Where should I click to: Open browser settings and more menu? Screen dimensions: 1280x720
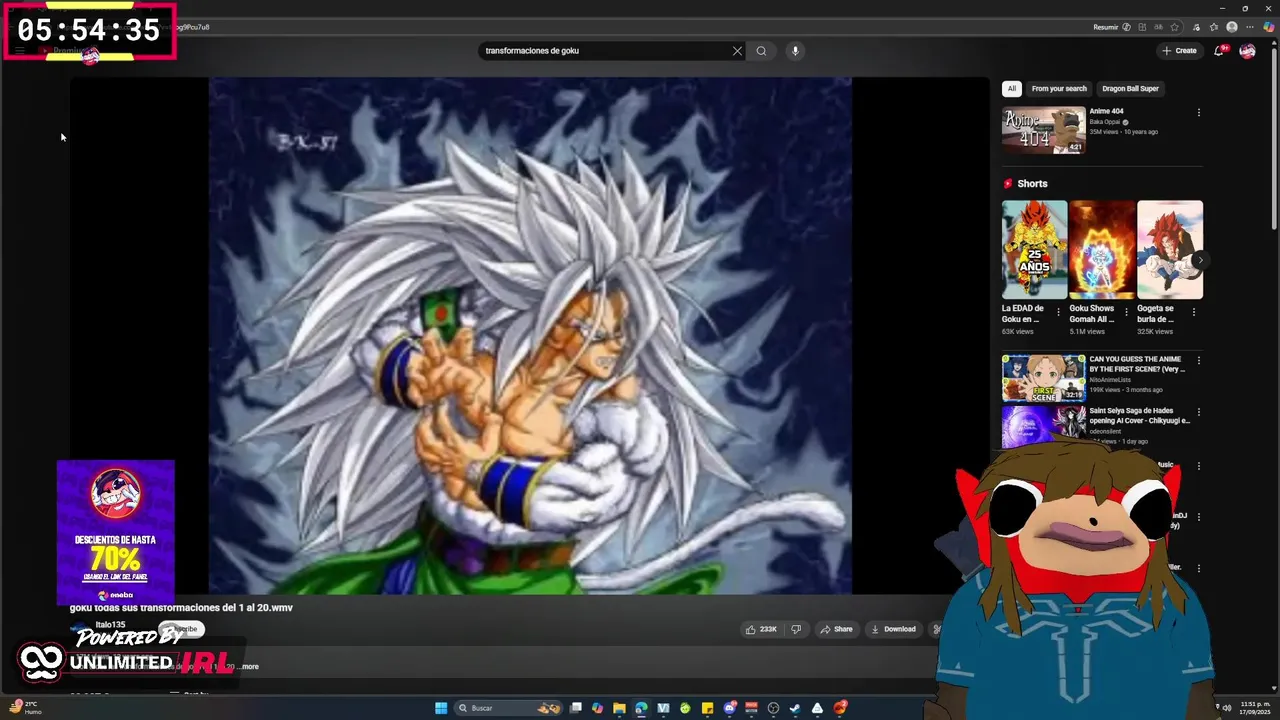1250,27
